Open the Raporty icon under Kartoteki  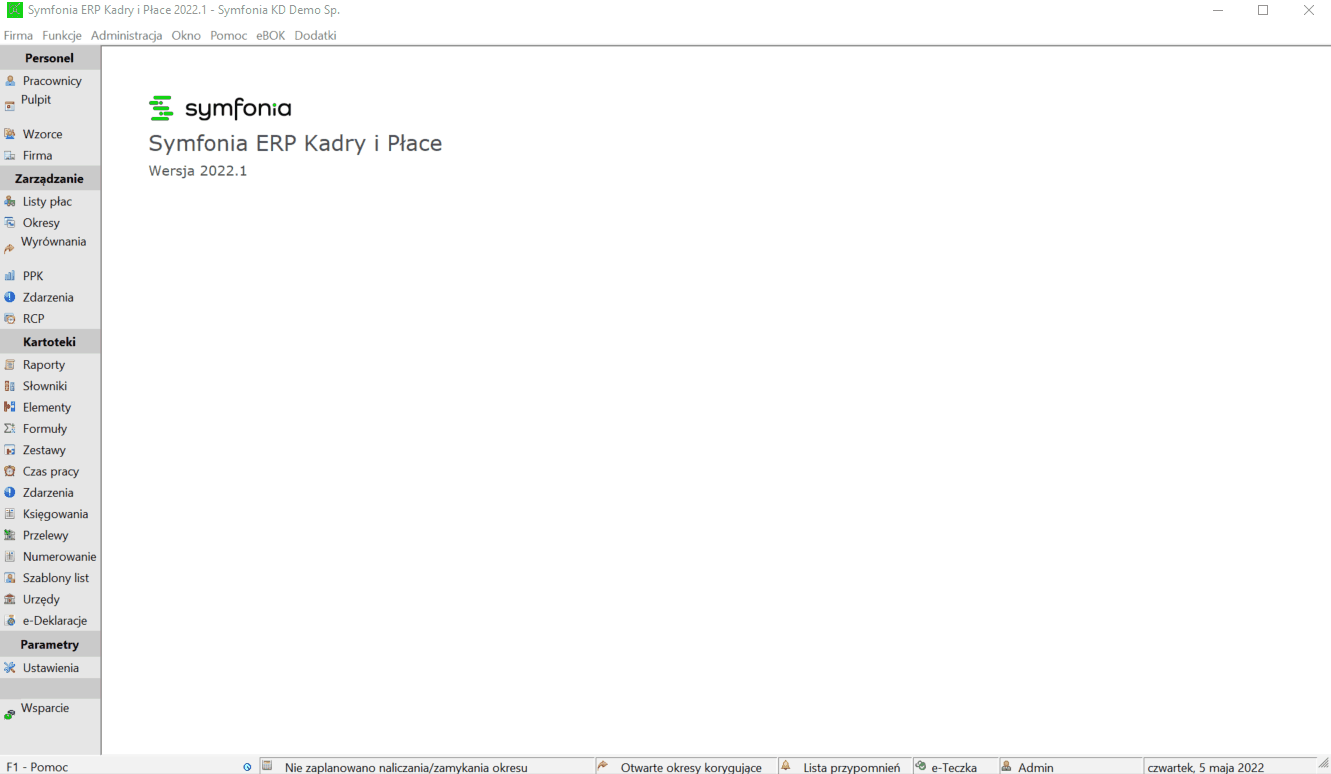point(10,365)
